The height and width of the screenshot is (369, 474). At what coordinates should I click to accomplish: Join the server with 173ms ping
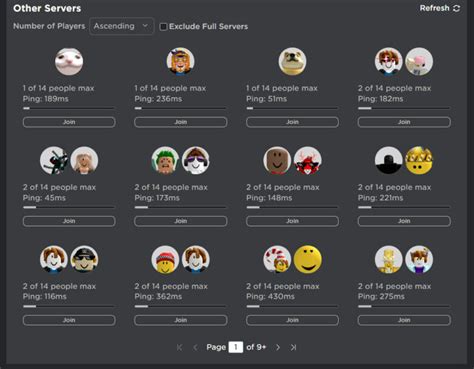click(x=181, y=221)
